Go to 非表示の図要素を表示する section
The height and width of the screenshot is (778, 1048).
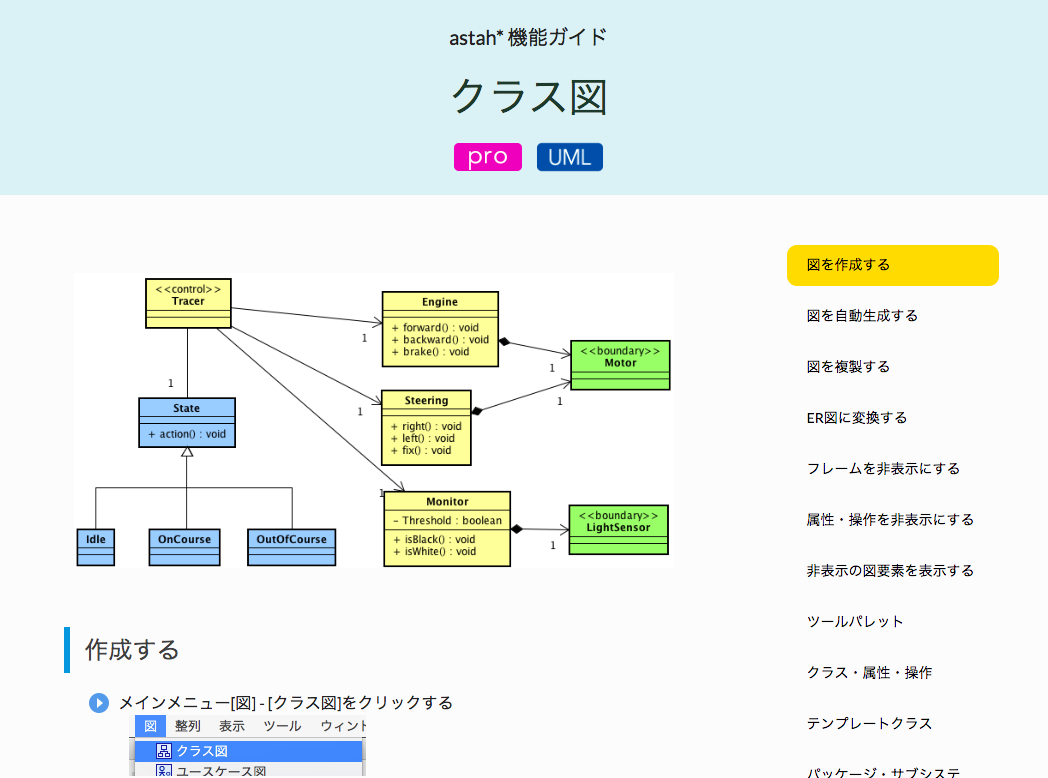coord(890,571)
